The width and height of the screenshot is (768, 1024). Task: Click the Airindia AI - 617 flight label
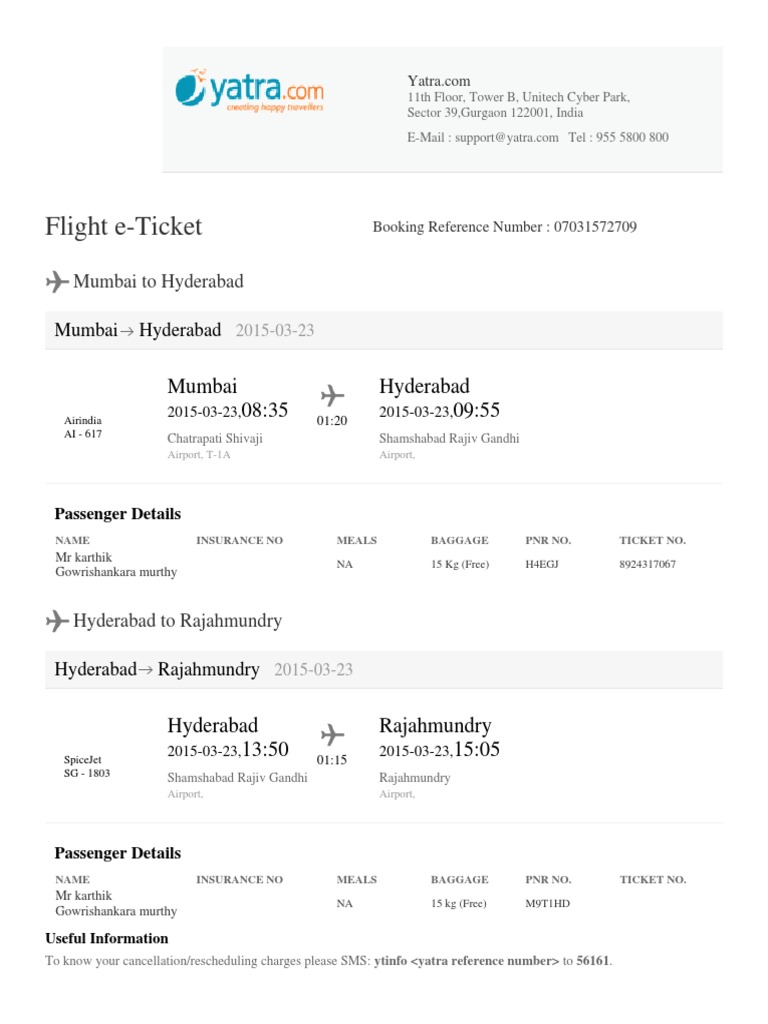pyautogui.click(x=83, y=427)
